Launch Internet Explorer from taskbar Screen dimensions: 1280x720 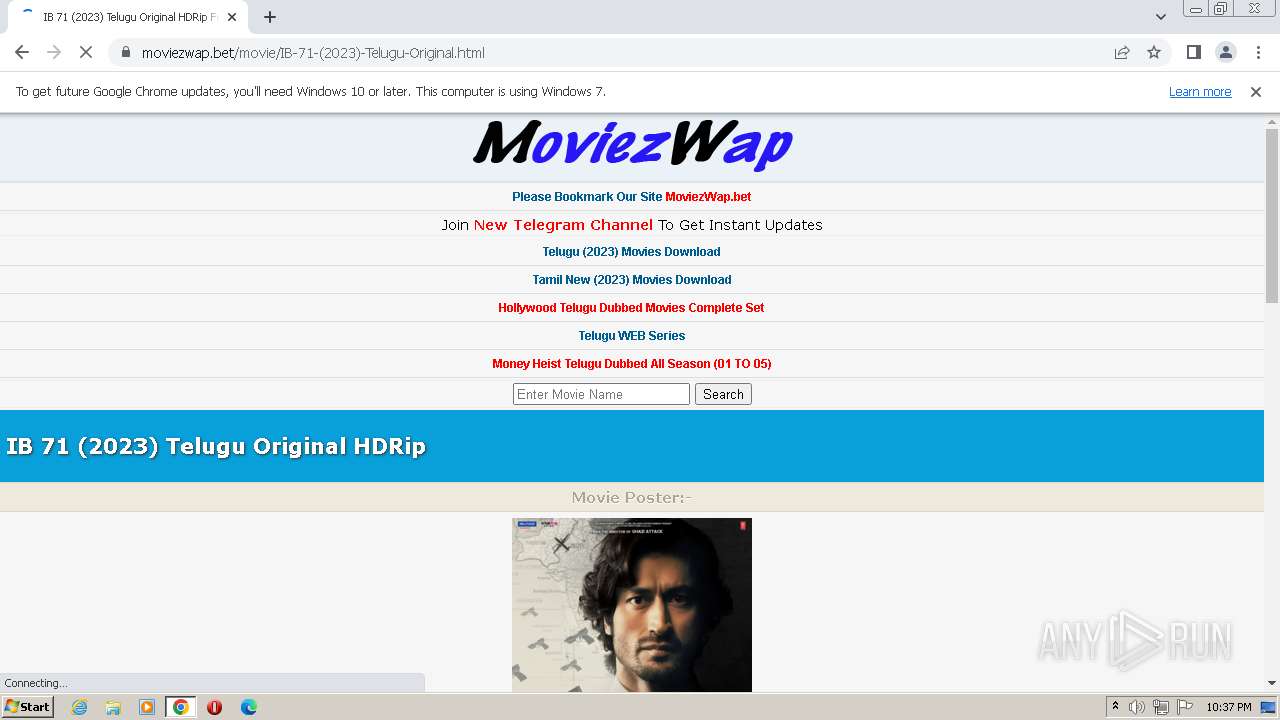point(80,707)
